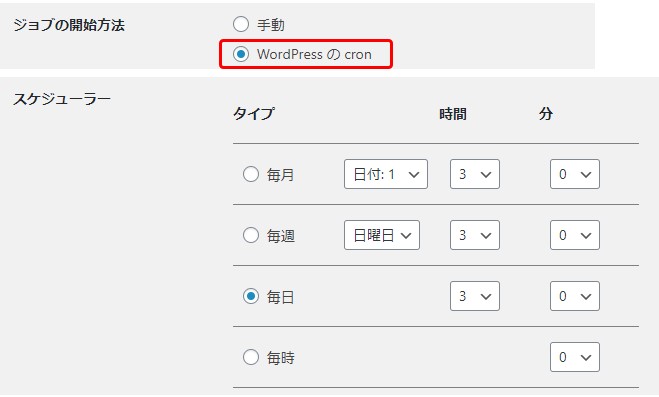Click the 毎月 label text
This screenshot has height=397, width=659.
point(280,175)
